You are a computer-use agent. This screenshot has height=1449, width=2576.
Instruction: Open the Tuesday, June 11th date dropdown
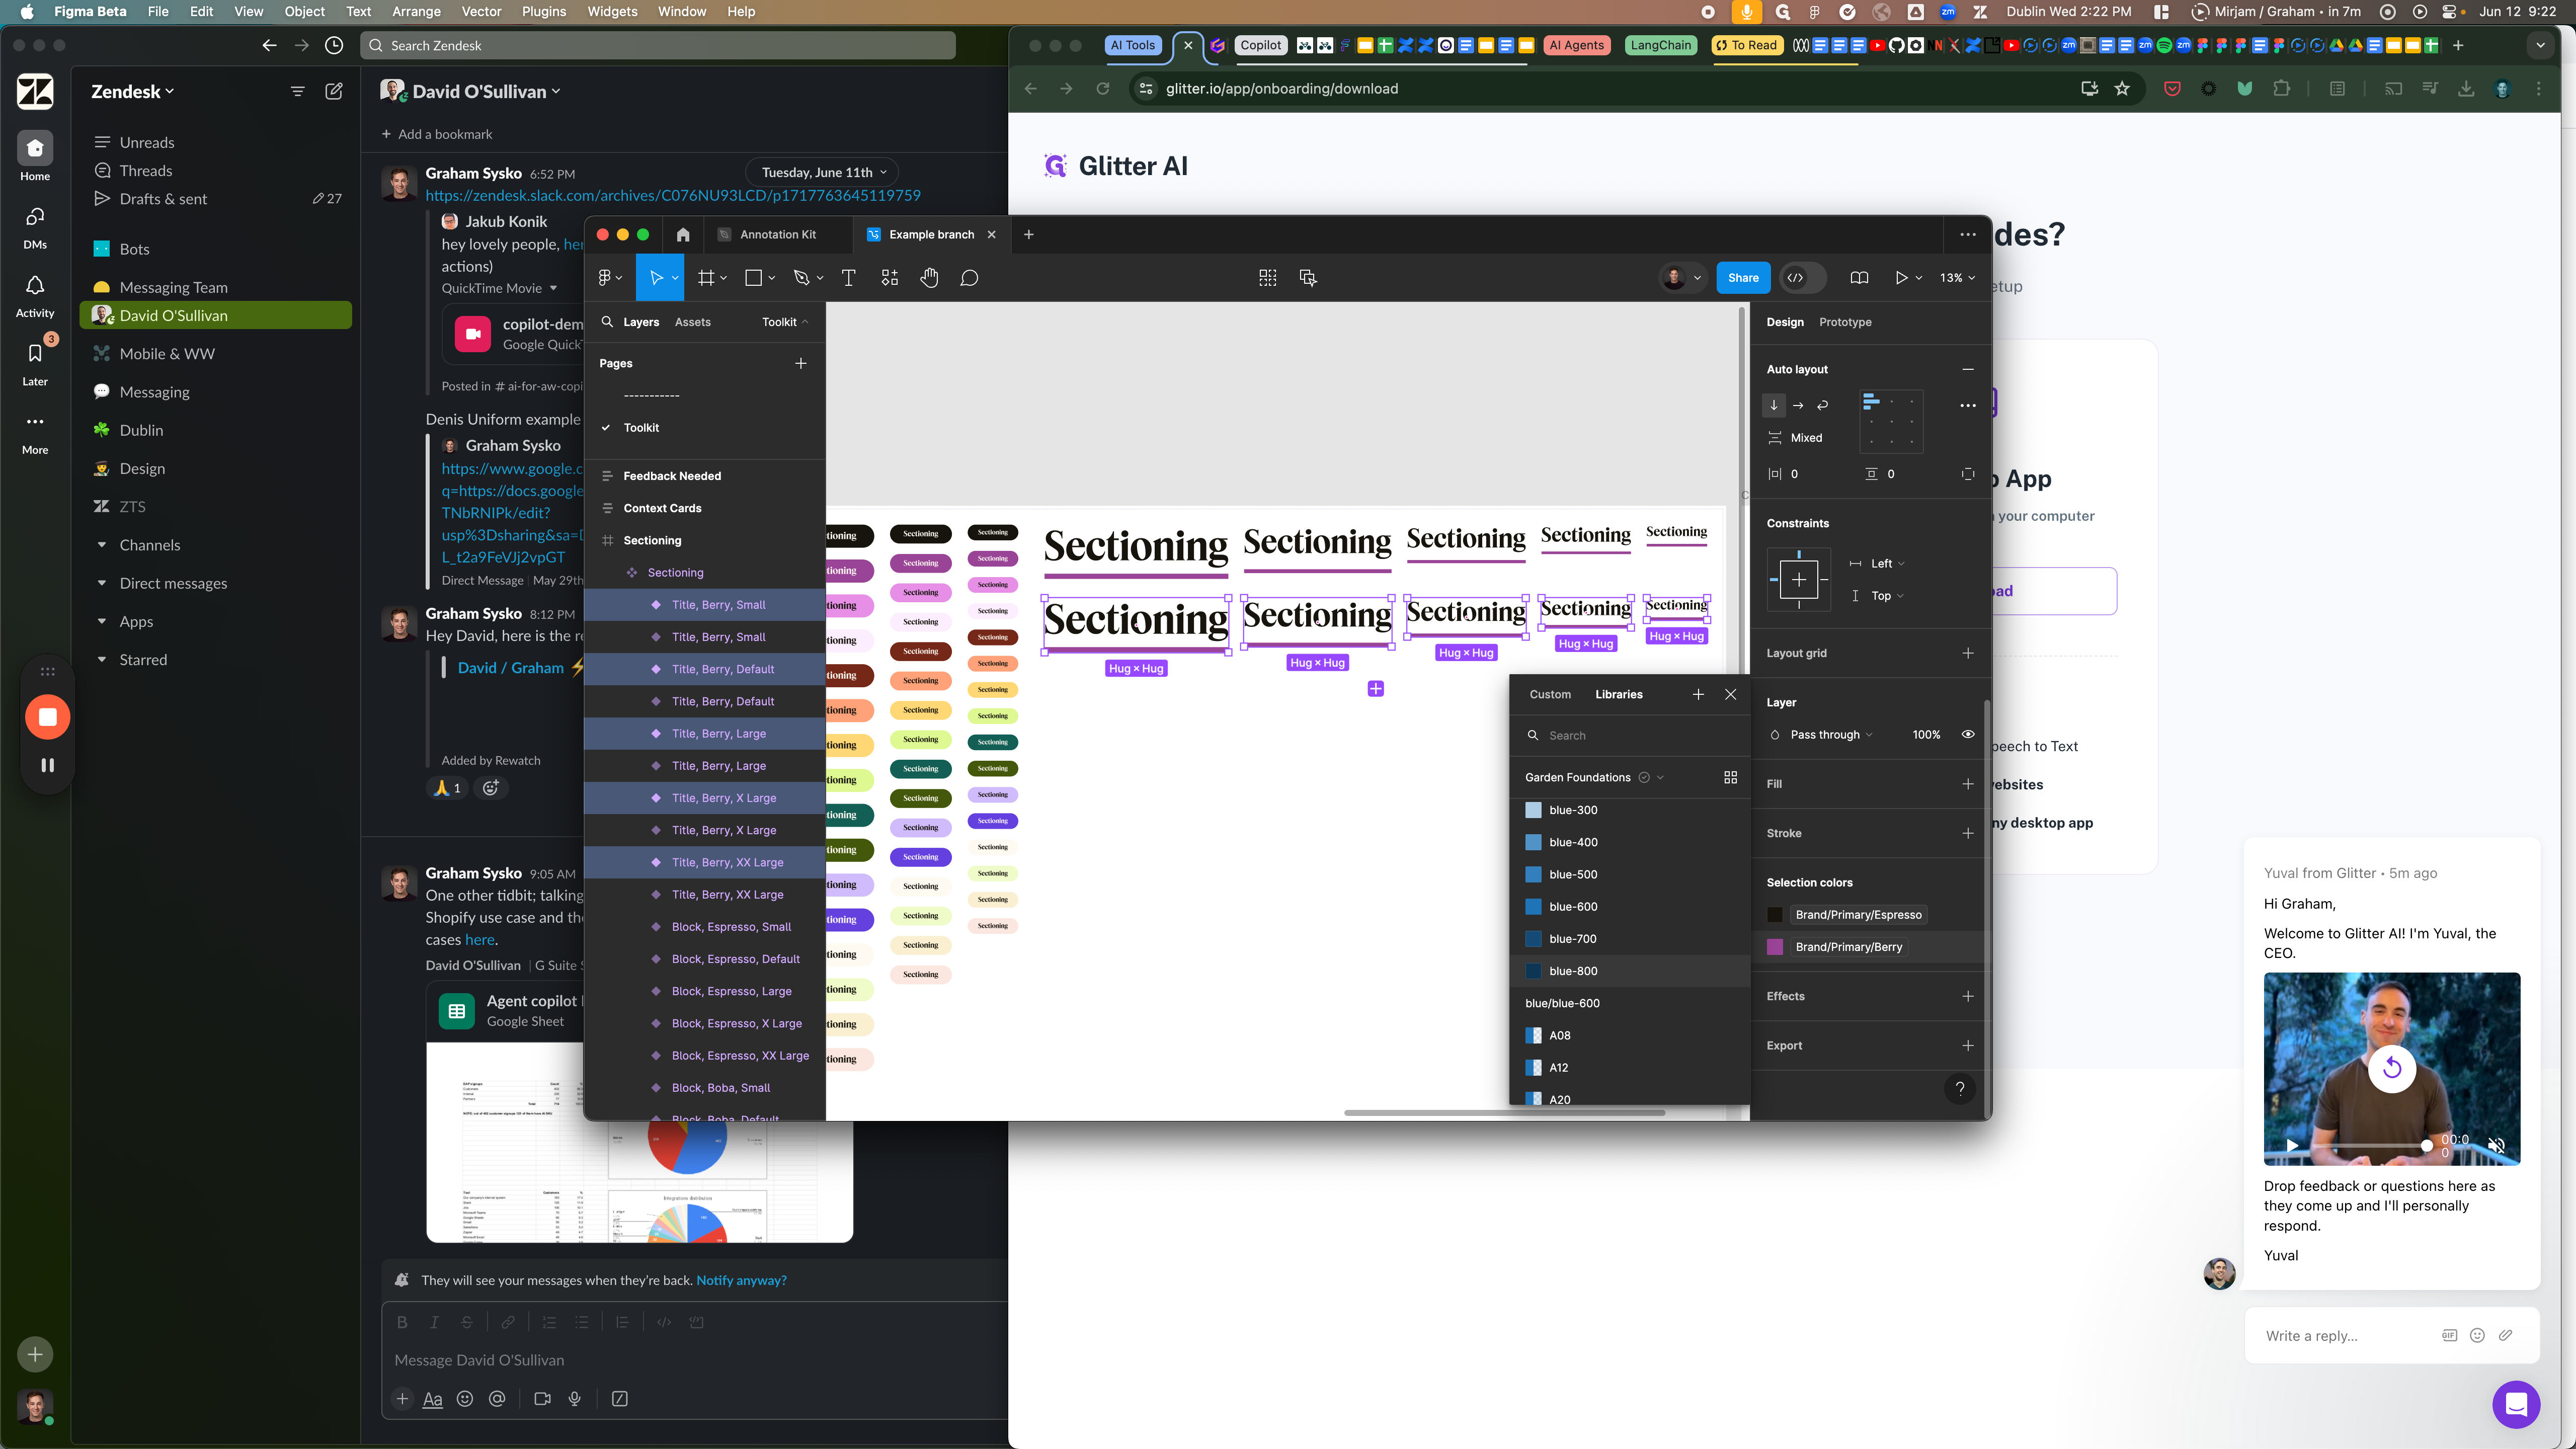click(823, 172)
